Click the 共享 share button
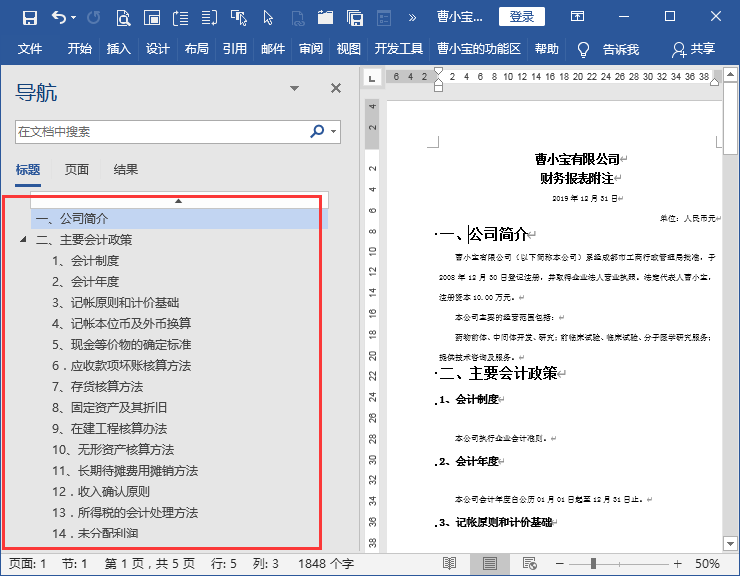The height and width of the screenshot is (576, 740). point(694,49)
